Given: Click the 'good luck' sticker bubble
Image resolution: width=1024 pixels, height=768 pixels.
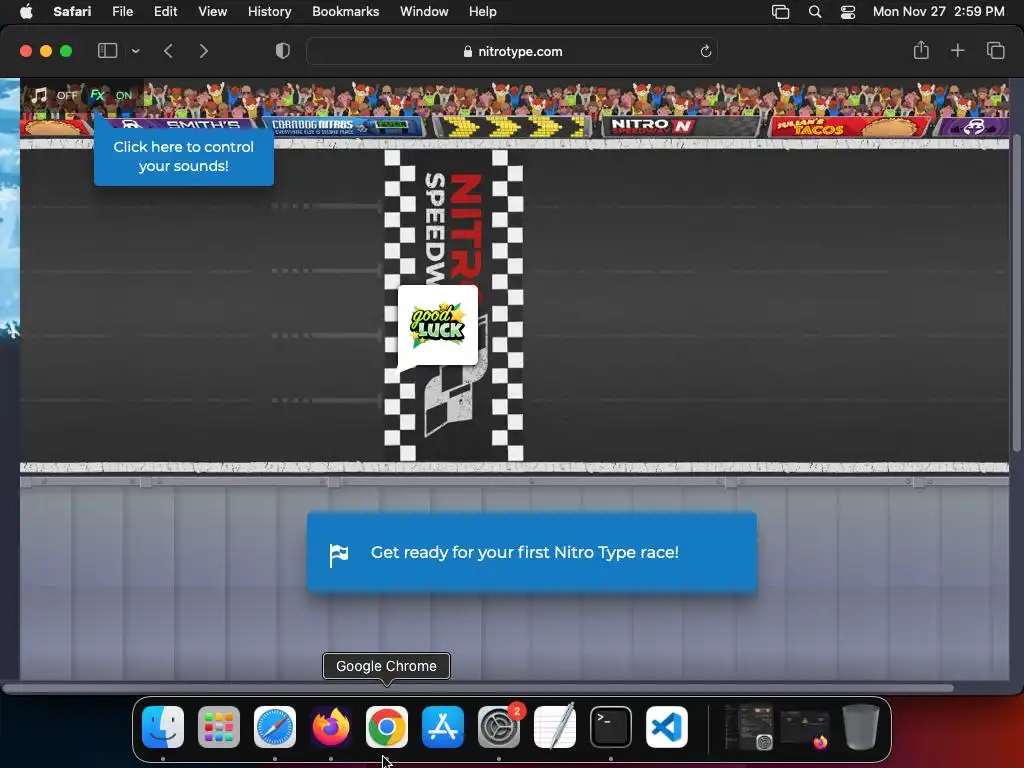Looking at the screenshot, I should (x=438, y=325).
